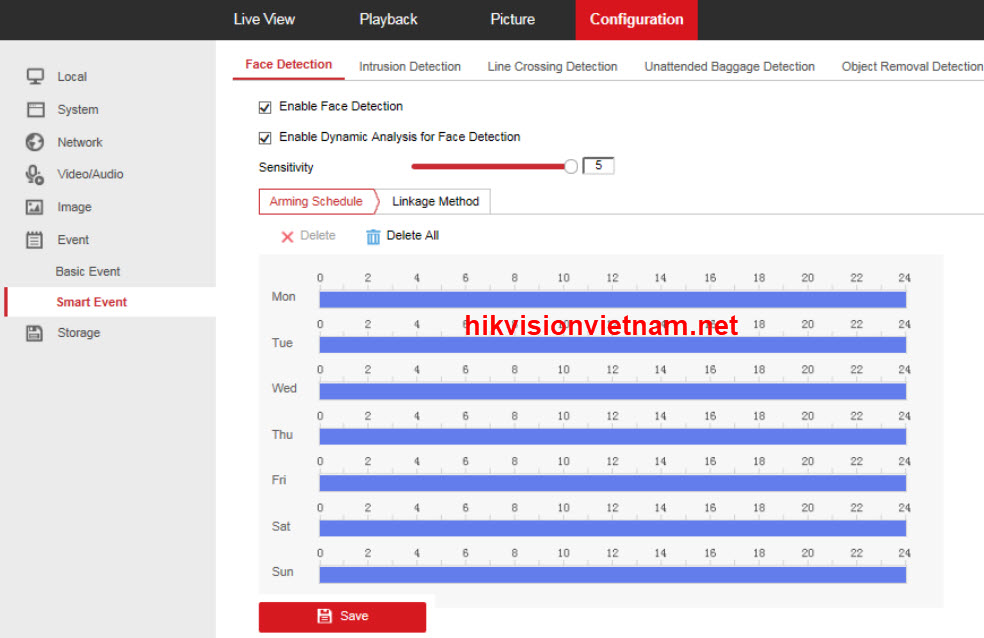Select Monday's blue schedule bar
This screenshot has width=984, height=638.
[612, 299]
